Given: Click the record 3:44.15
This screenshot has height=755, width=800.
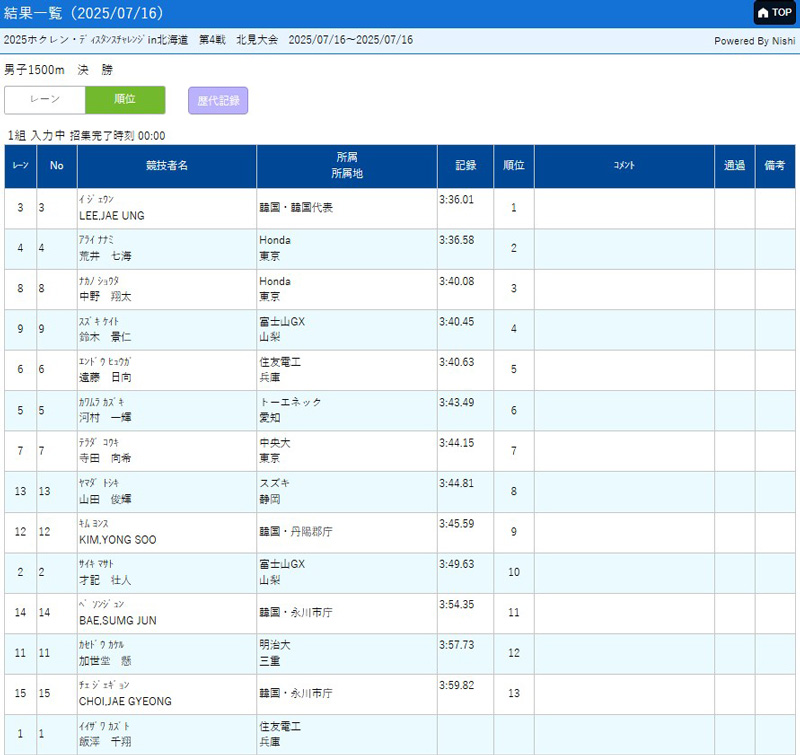Looking at the screenshot, I should click(x=457, y=443).
